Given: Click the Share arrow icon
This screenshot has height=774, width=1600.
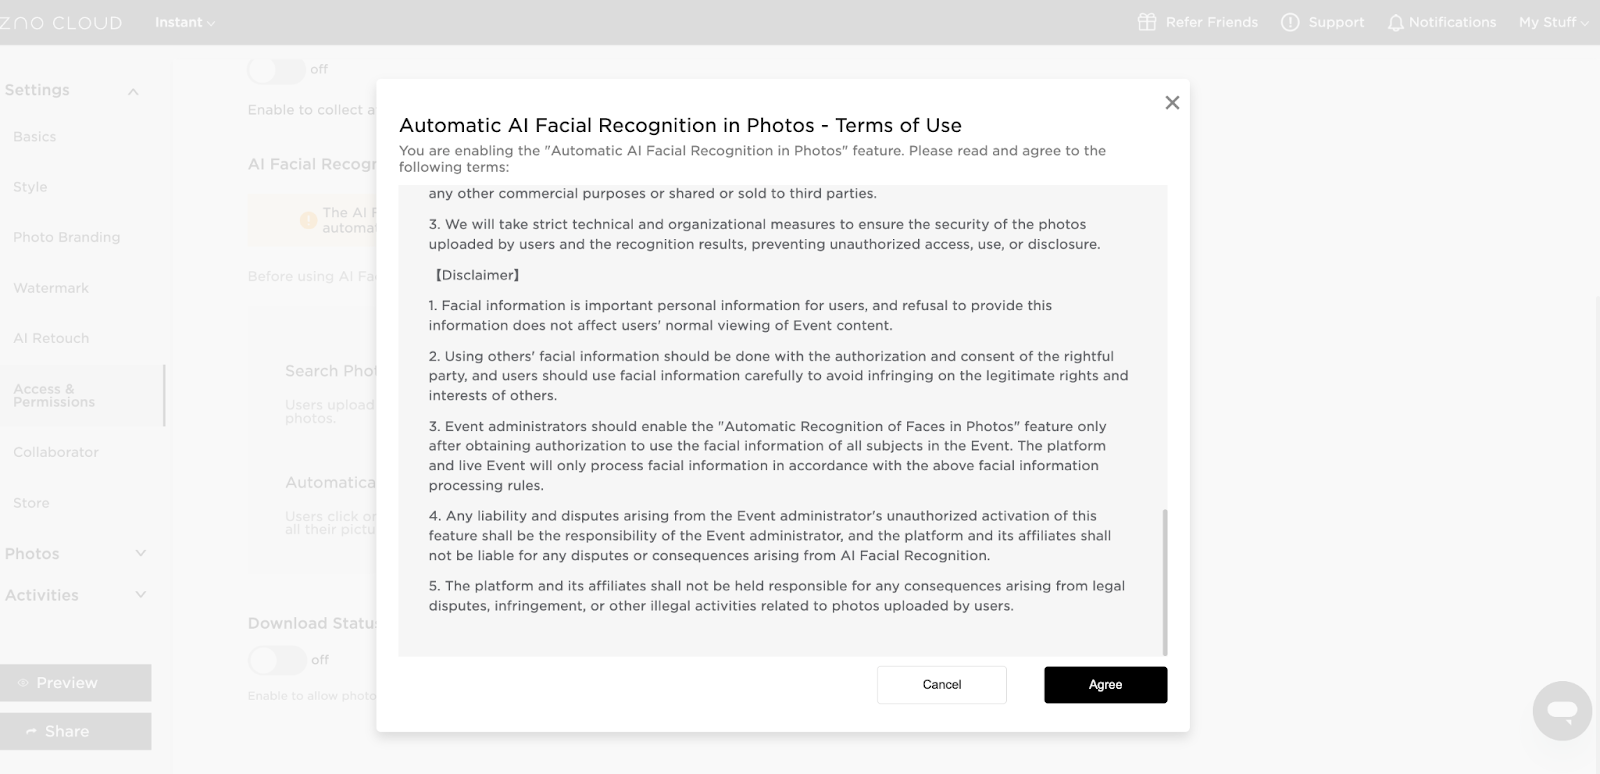Looking at the screenshot, I should coord(31,732).
